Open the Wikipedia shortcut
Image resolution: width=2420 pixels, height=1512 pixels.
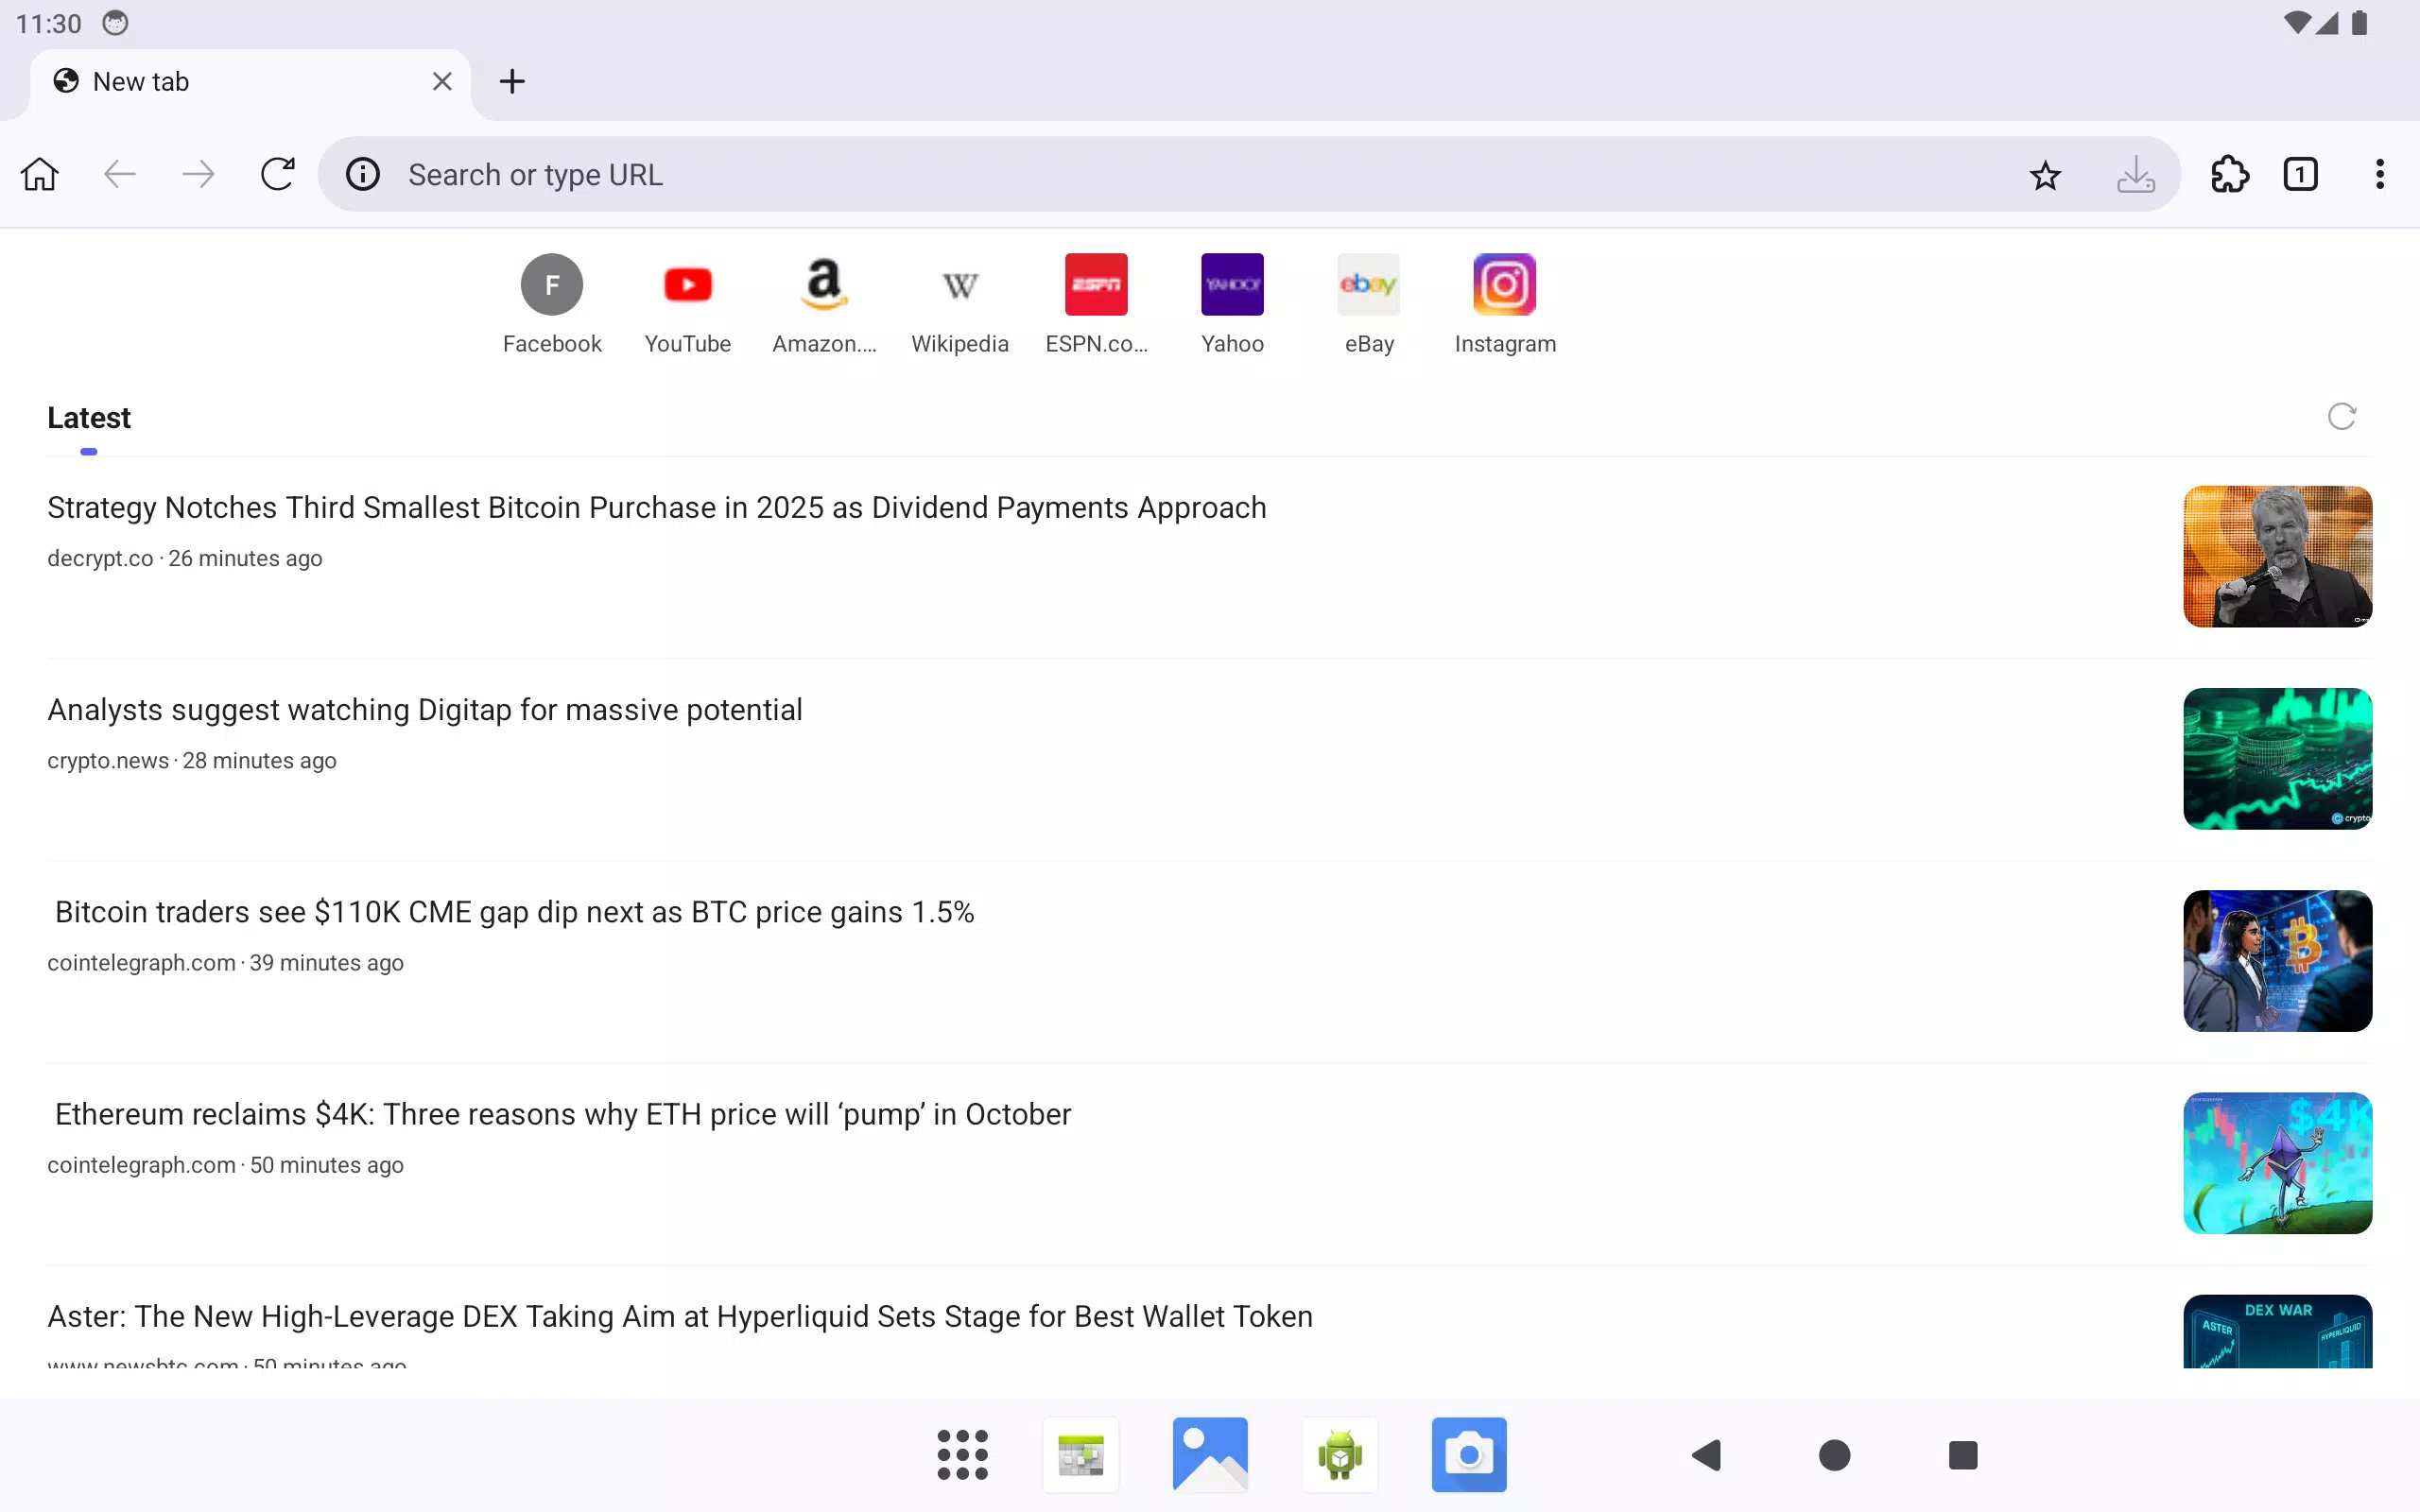coord(960,305)
